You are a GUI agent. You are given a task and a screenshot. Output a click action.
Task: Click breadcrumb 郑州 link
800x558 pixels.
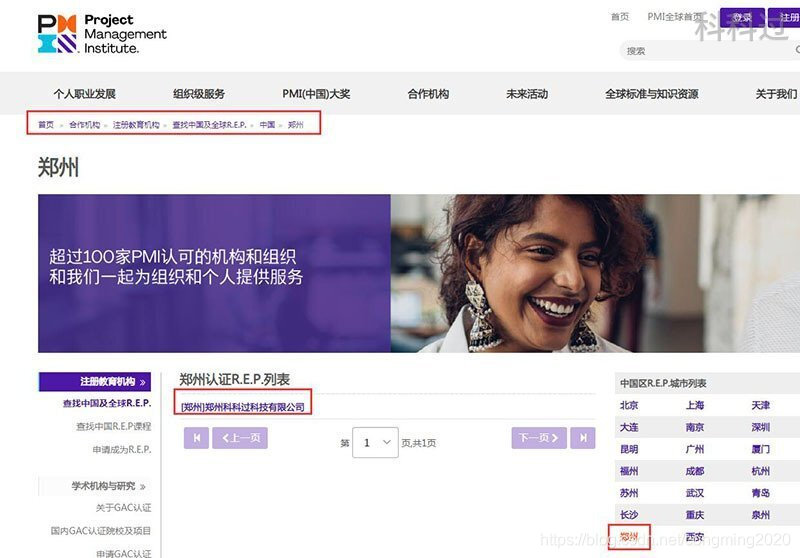click(296, 124)
